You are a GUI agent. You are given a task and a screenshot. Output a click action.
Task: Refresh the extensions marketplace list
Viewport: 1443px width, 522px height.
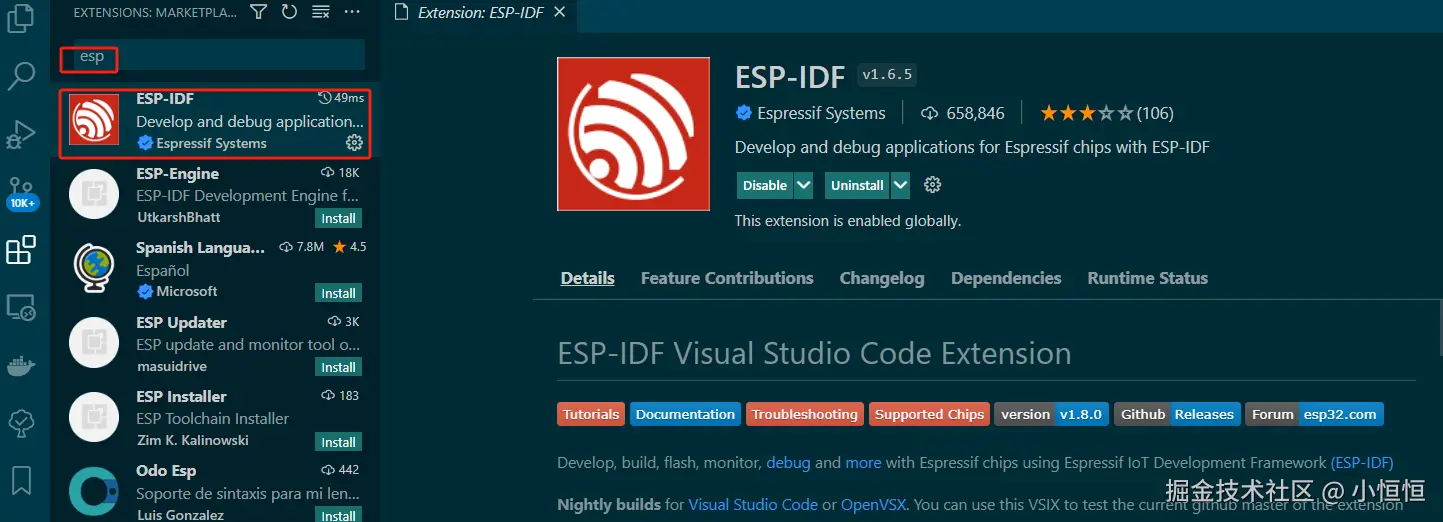[x=289, y=12]
